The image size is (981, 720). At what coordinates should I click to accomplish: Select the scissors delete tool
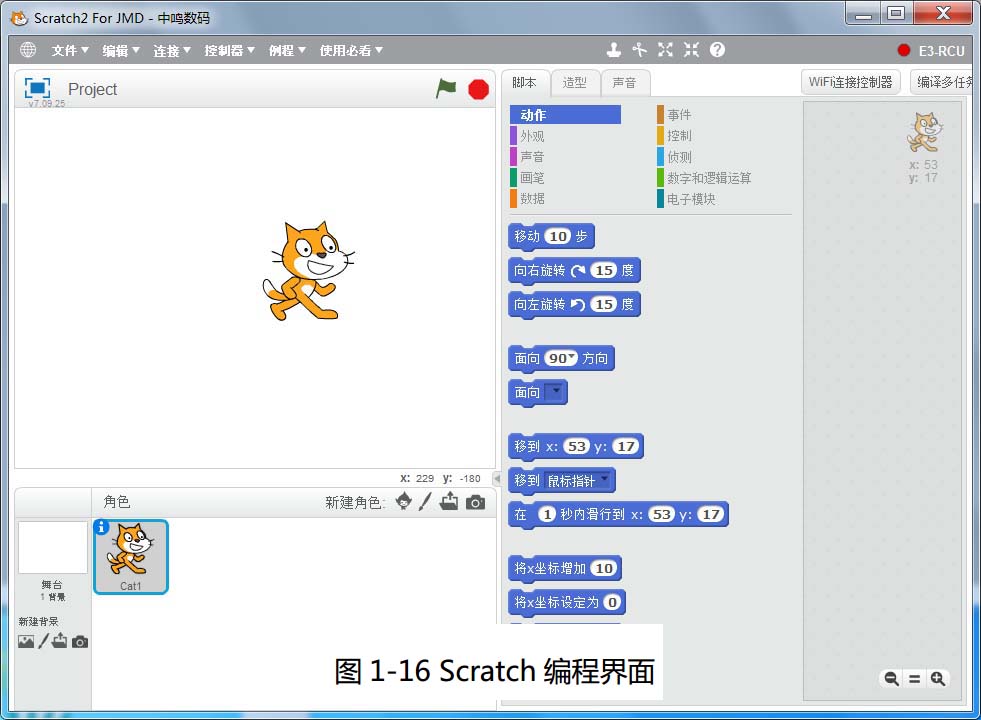tap(640, 50)
